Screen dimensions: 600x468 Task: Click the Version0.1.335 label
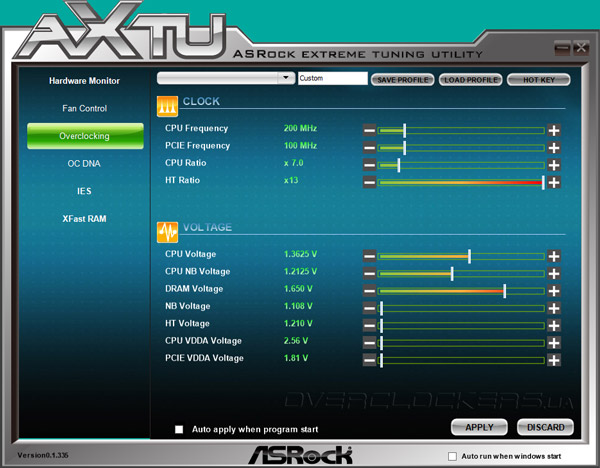pyautogui.click(x=42, y=455)
